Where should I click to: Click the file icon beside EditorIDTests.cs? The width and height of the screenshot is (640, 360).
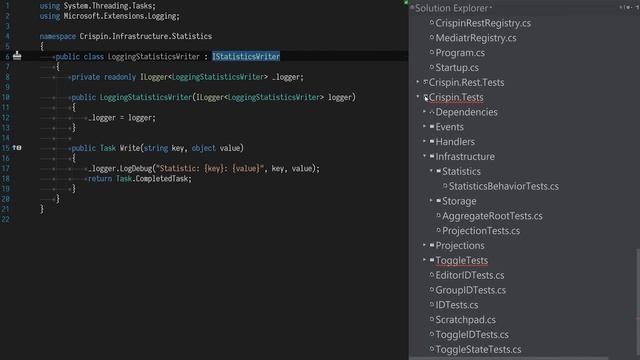click(x=431, y=275)
